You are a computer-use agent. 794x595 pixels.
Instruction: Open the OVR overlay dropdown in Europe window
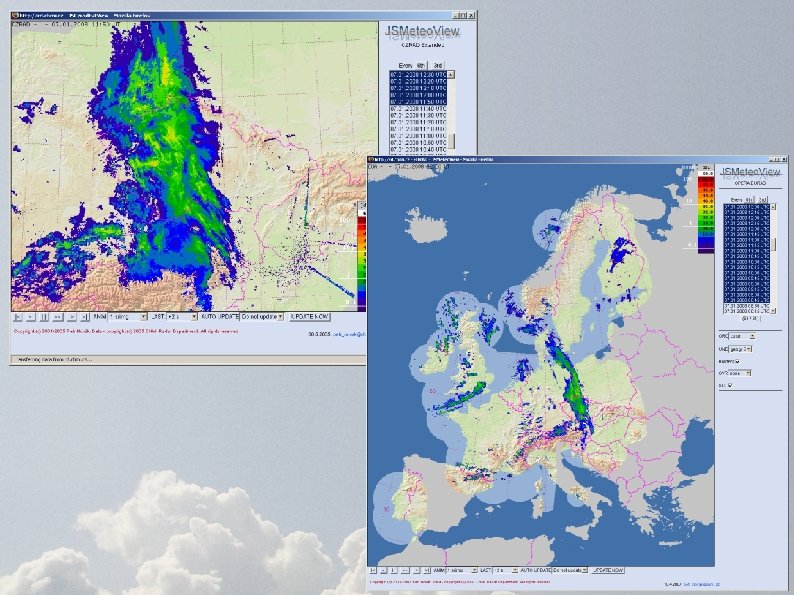pos(740,373)
